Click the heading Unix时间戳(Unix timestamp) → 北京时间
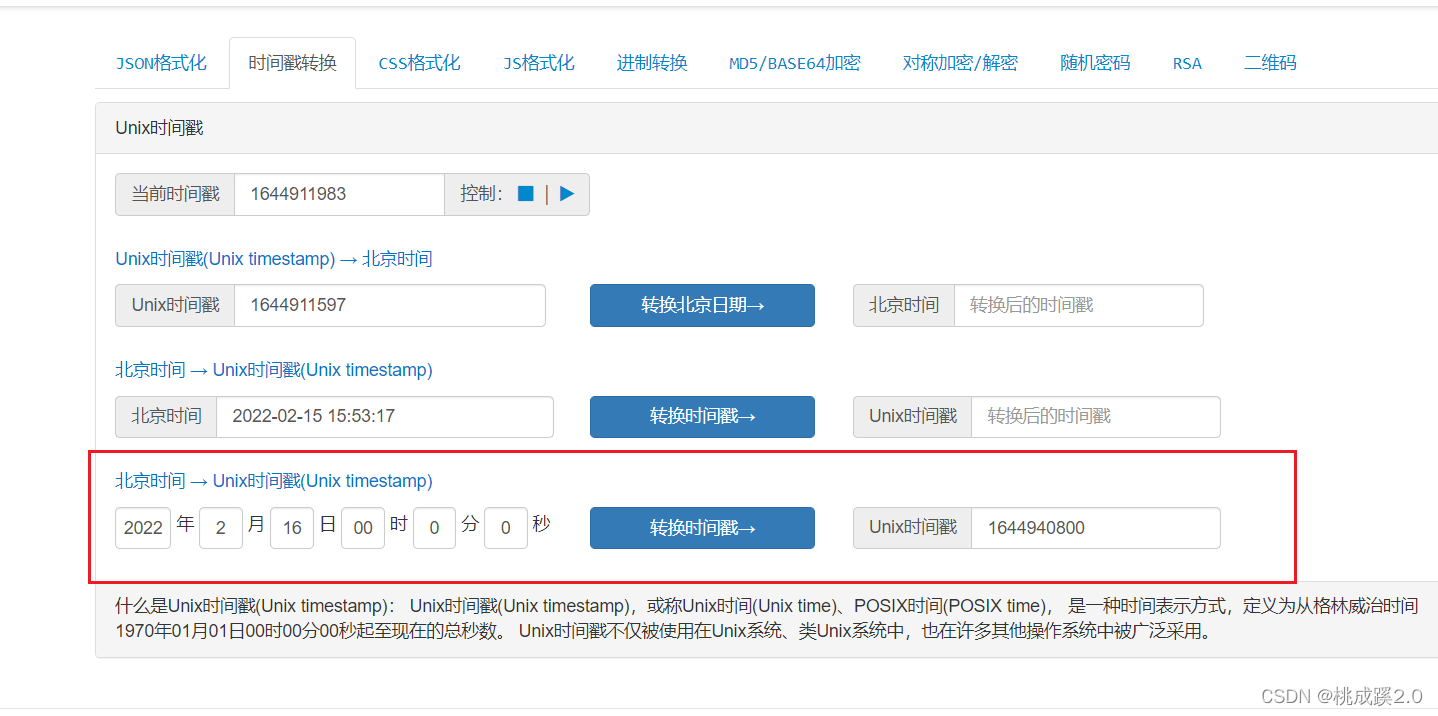Image resolution: width=1438 pixels, height=716 pixels. click(274, 259)
